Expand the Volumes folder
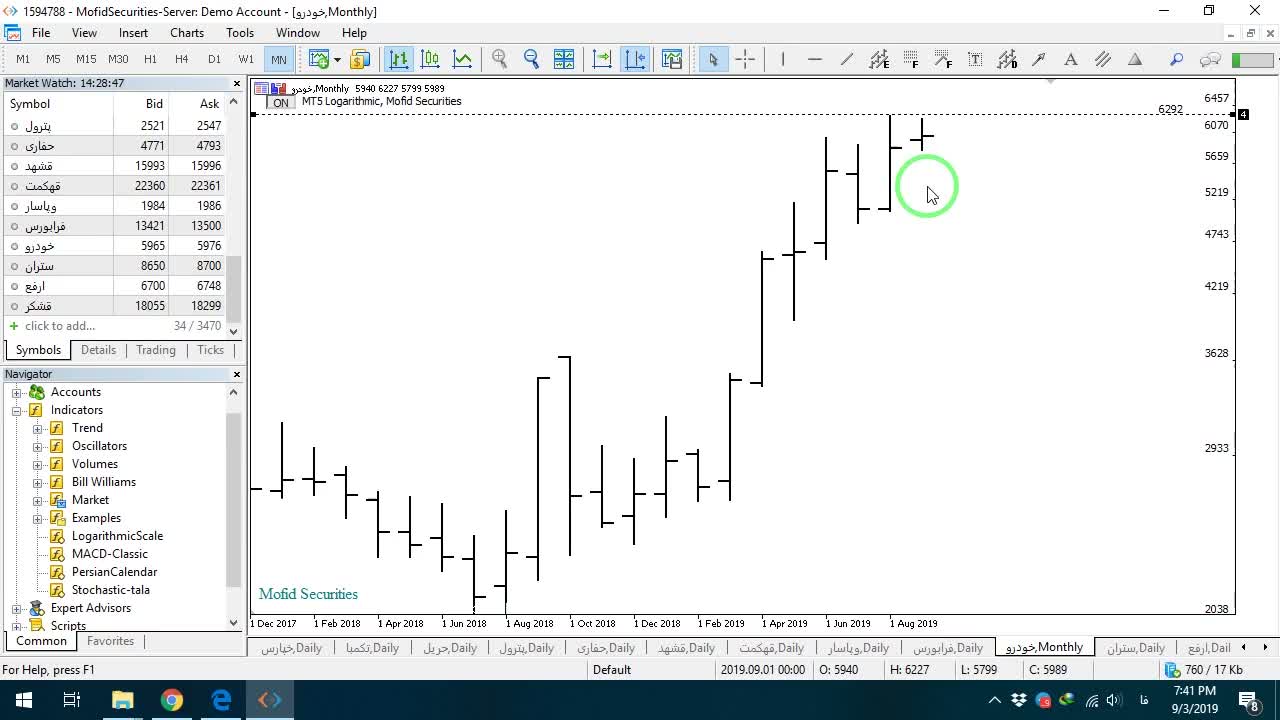Image resolution: width=1280 pixels, height=720 pixels. click(x=38, y=464)
